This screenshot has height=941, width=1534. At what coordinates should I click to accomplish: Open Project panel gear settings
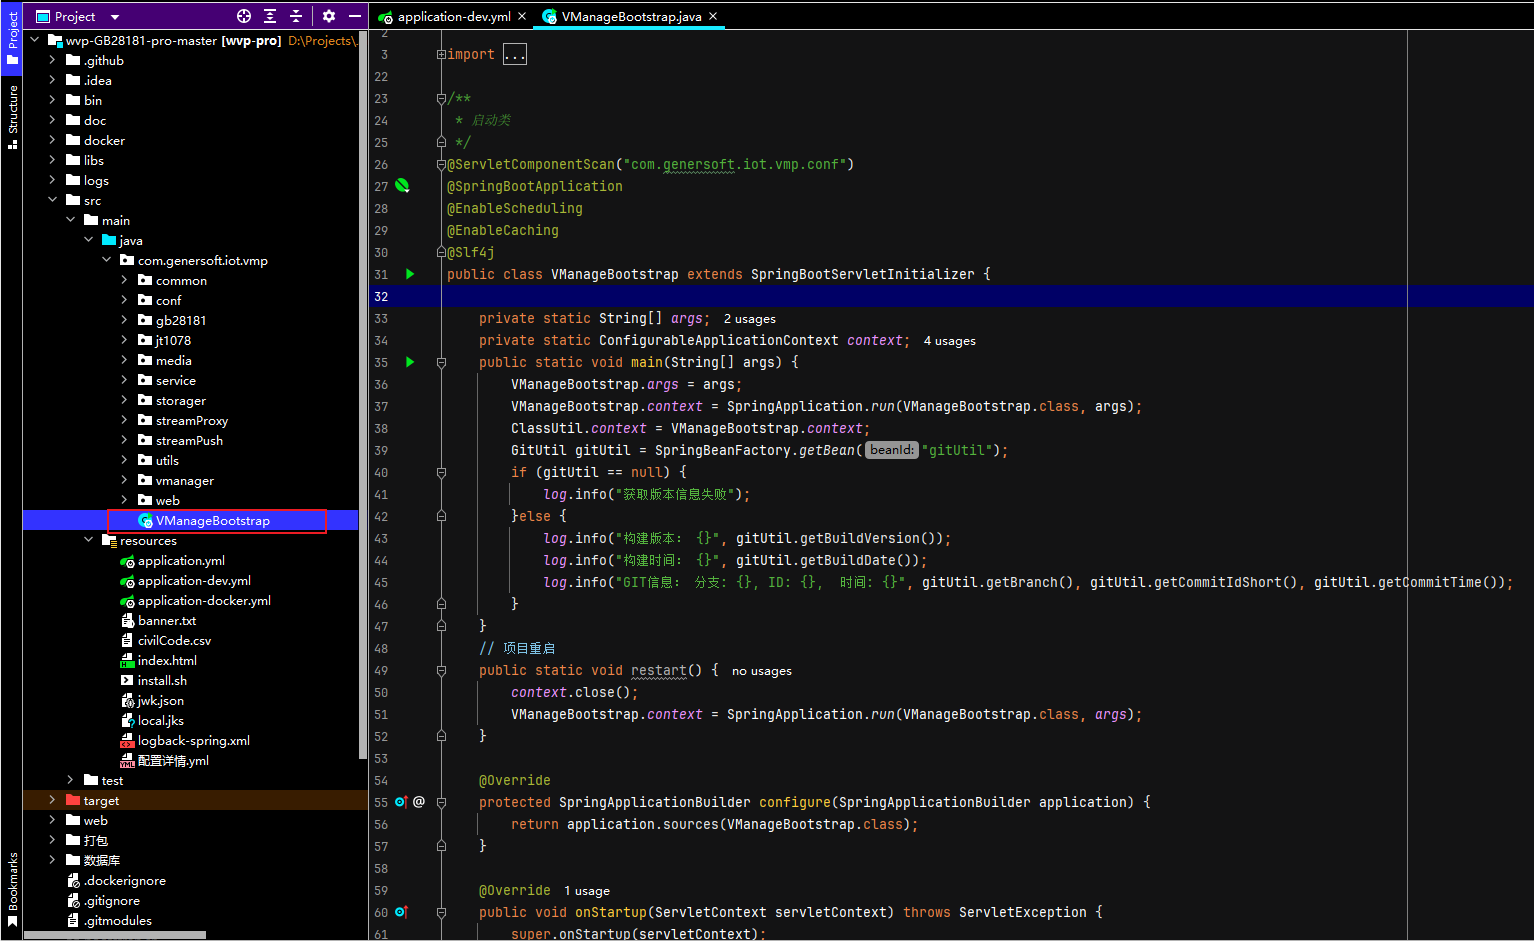[329, 16]
